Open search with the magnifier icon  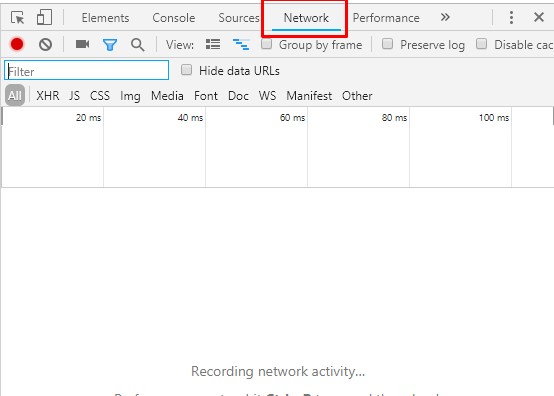(137, 45)
